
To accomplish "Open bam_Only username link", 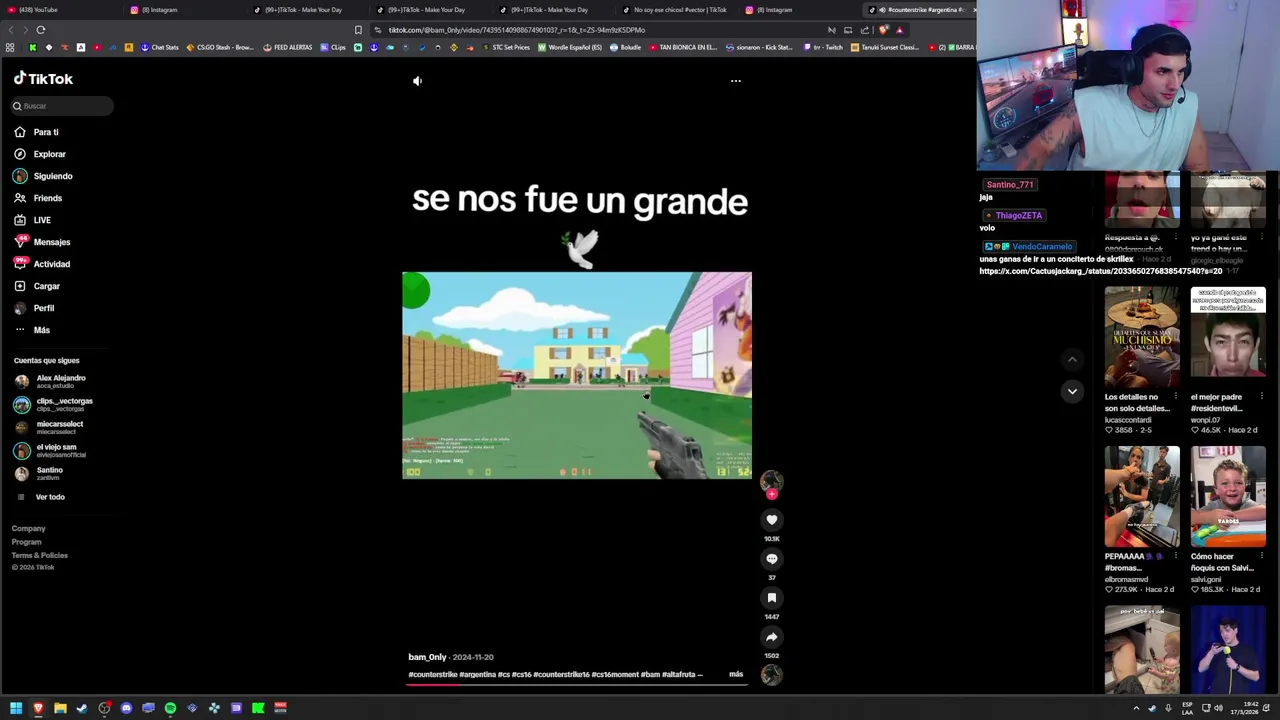I will (x=427, y=657).
